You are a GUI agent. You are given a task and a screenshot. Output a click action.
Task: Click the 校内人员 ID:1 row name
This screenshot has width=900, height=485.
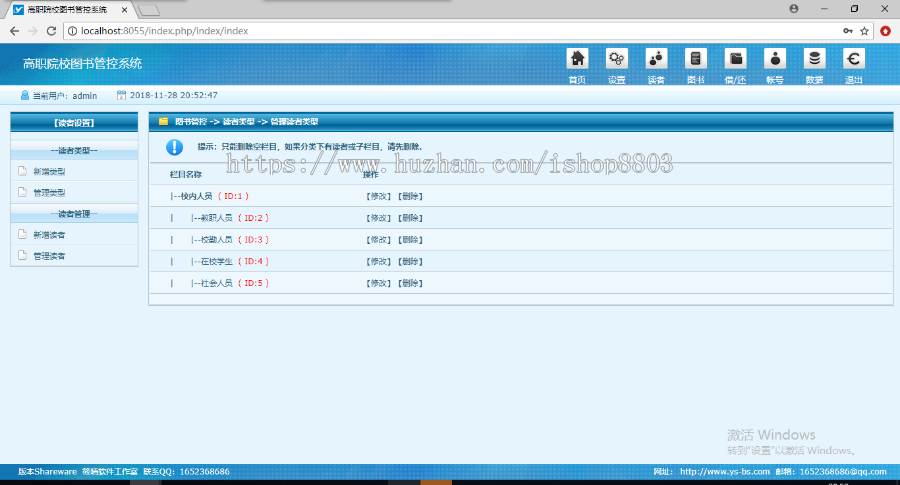point(210,196)
